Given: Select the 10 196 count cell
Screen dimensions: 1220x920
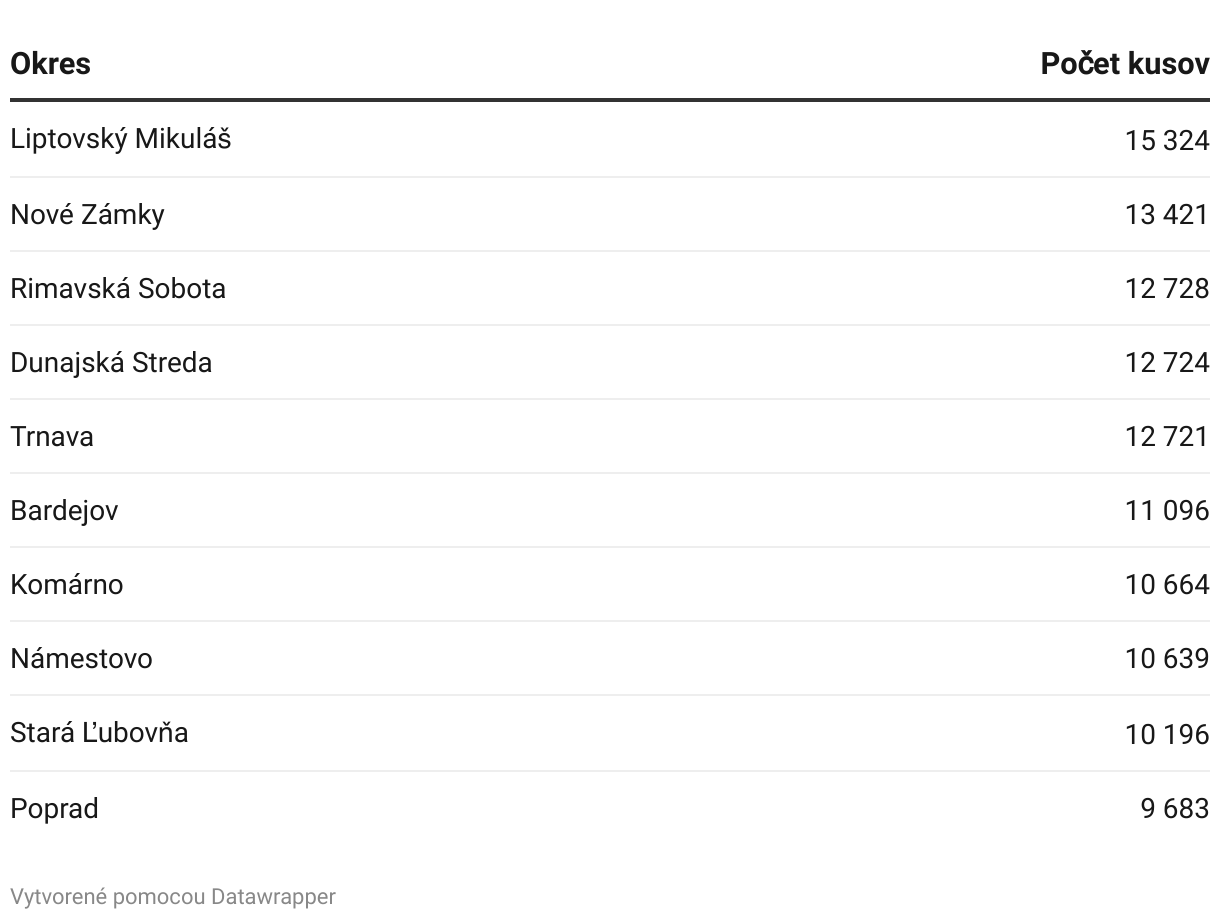Looking at the screenshot, I should pyautogui.click(x=1166, y=734).
